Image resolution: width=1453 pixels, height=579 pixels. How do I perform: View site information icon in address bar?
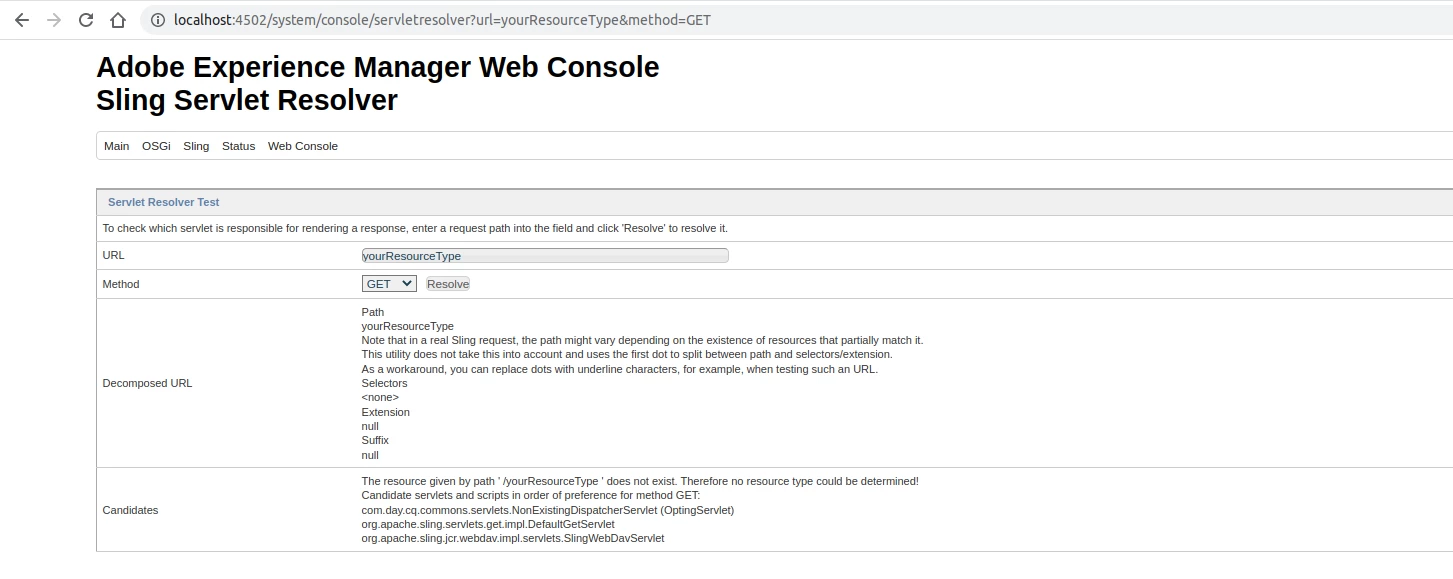pos(157,20)
